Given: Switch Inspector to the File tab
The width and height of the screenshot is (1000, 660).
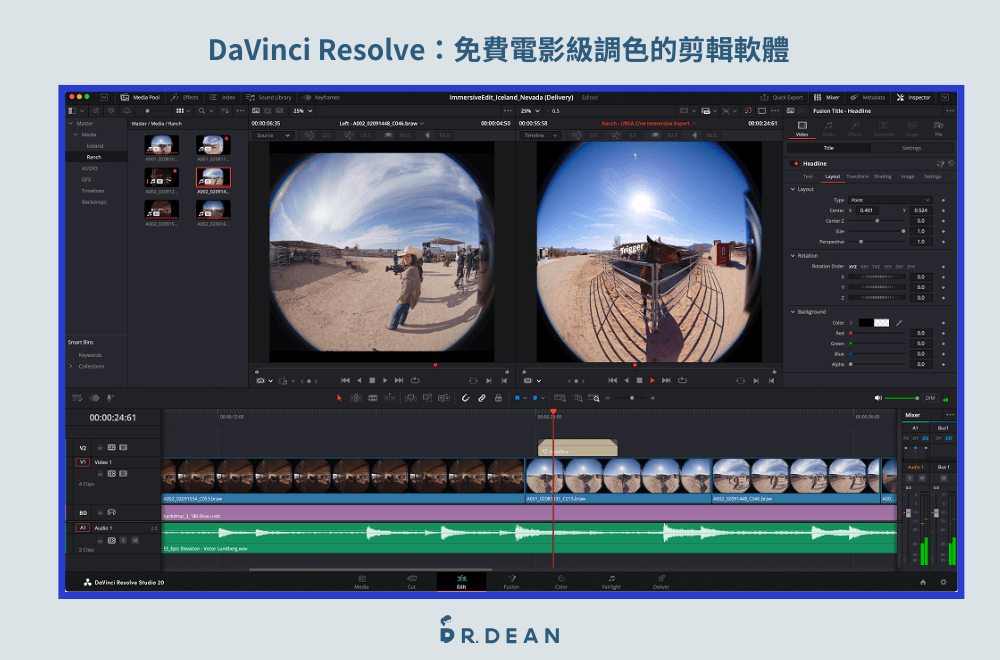Looking at the screenshot, I should point(938,129).
